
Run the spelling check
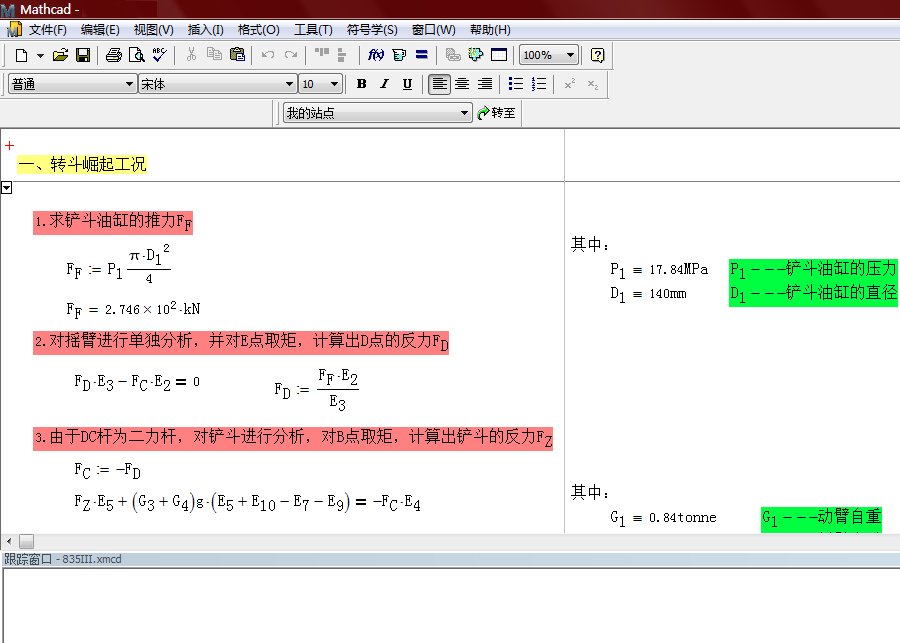coord(159,55)
